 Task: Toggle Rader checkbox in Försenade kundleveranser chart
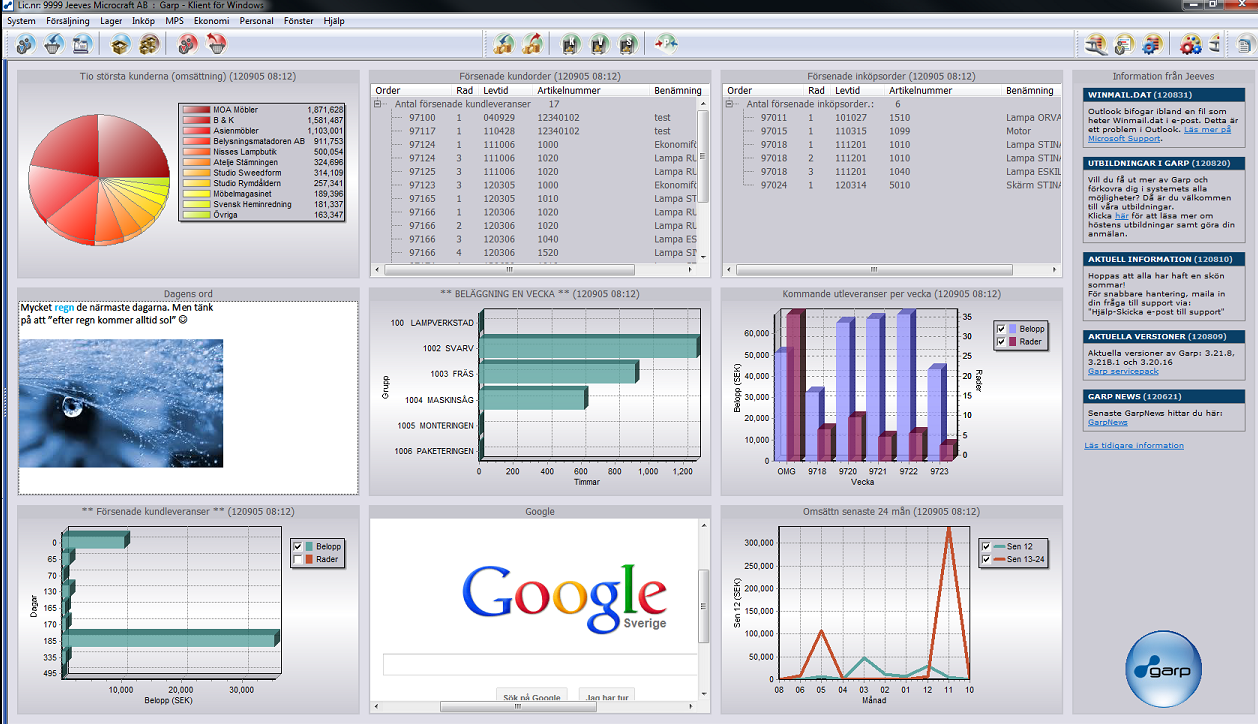pyautogui.click(x=297, y=560)
